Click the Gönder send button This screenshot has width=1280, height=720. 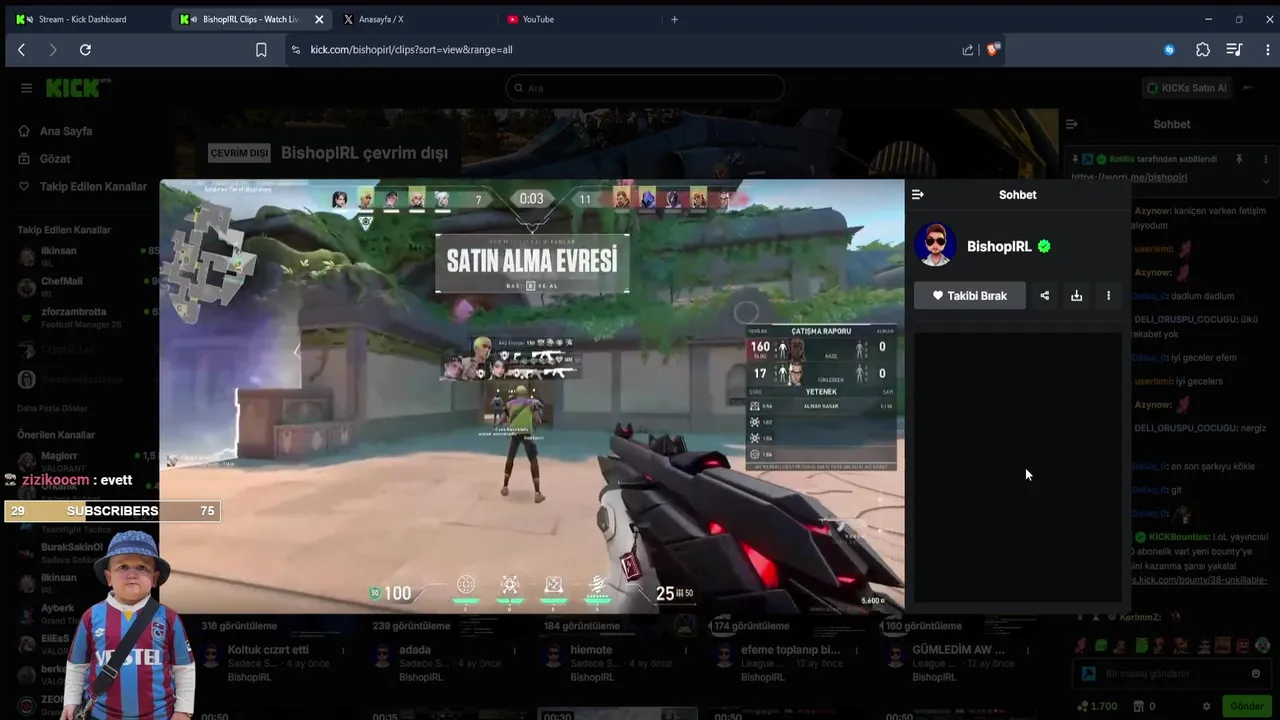coord(1247,706)
